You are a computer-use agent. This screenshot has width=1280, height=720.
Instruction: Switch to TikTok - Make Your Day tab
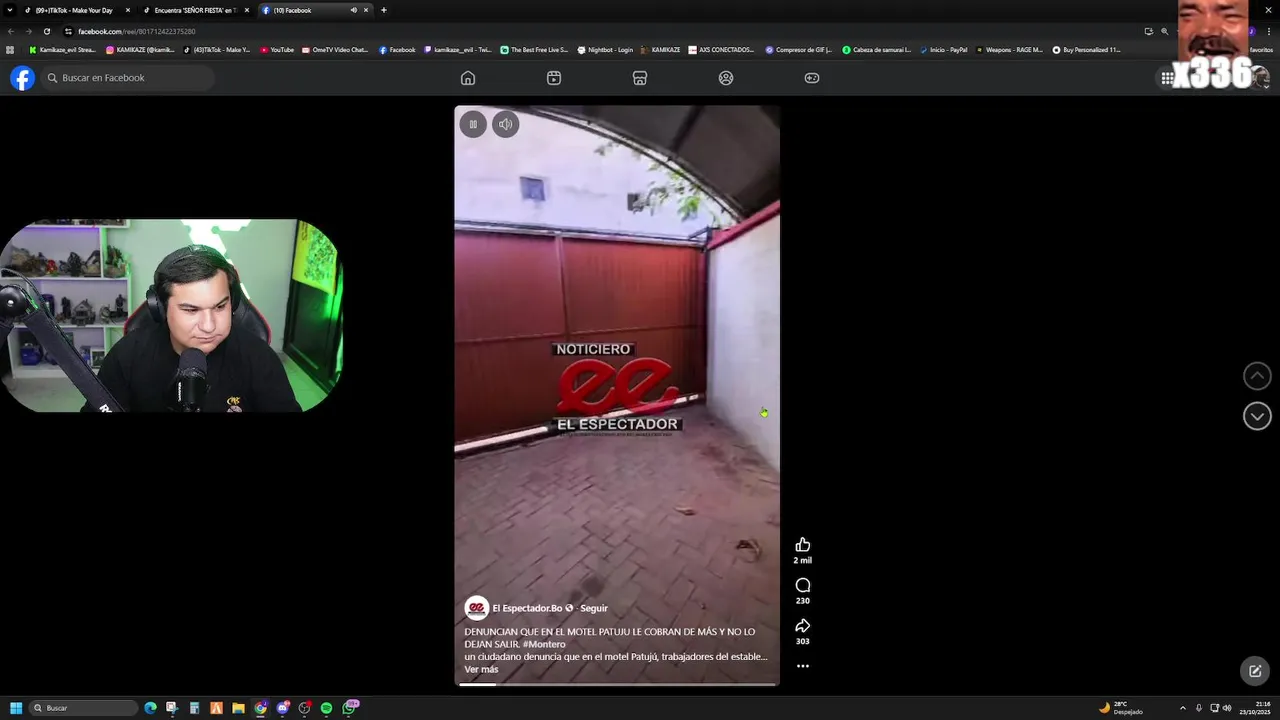pos(78,10)
